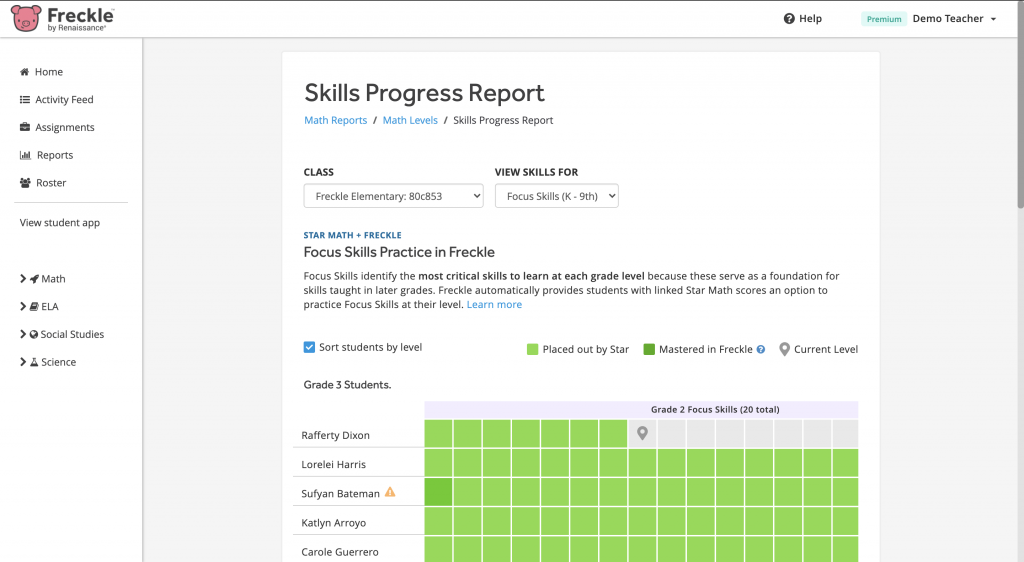Viewport: 1024px width, 562px height.
Task: Open Reports in the sidebar
Action: (55, 155)
